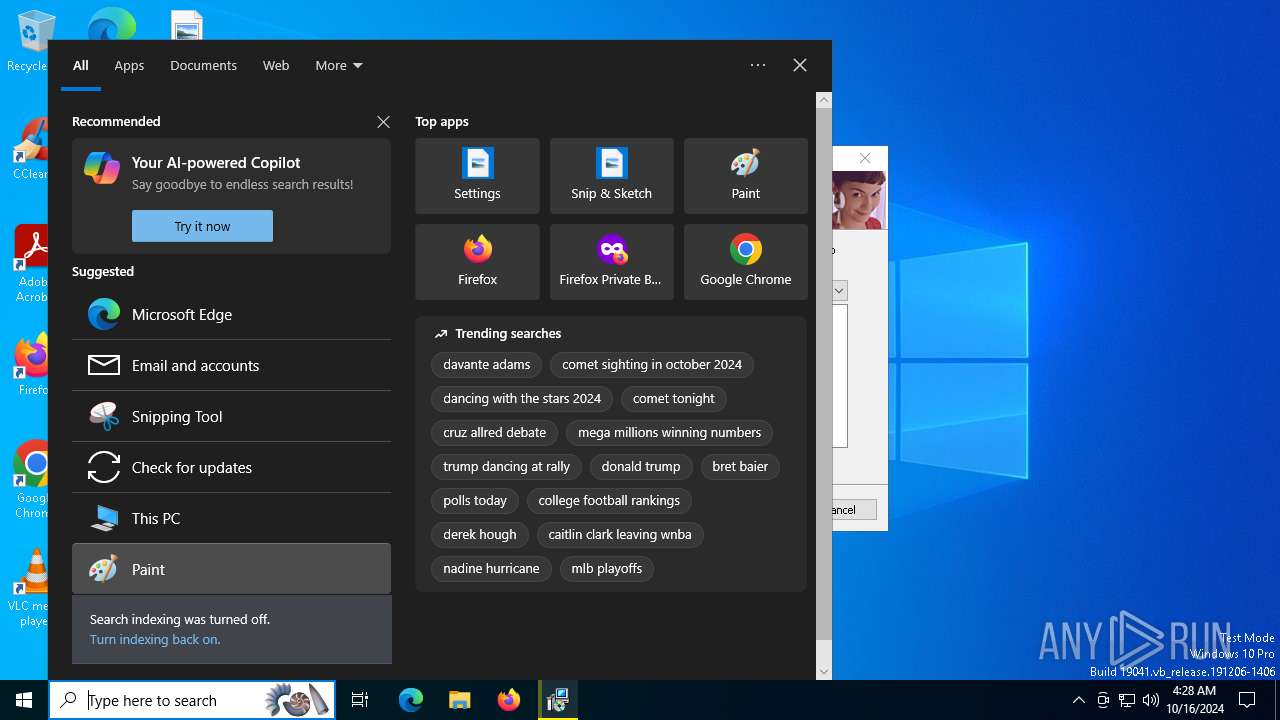Launch Google Chrome tile
The height and width of the screenshot is (720, 1280).
tap(745, 262)
